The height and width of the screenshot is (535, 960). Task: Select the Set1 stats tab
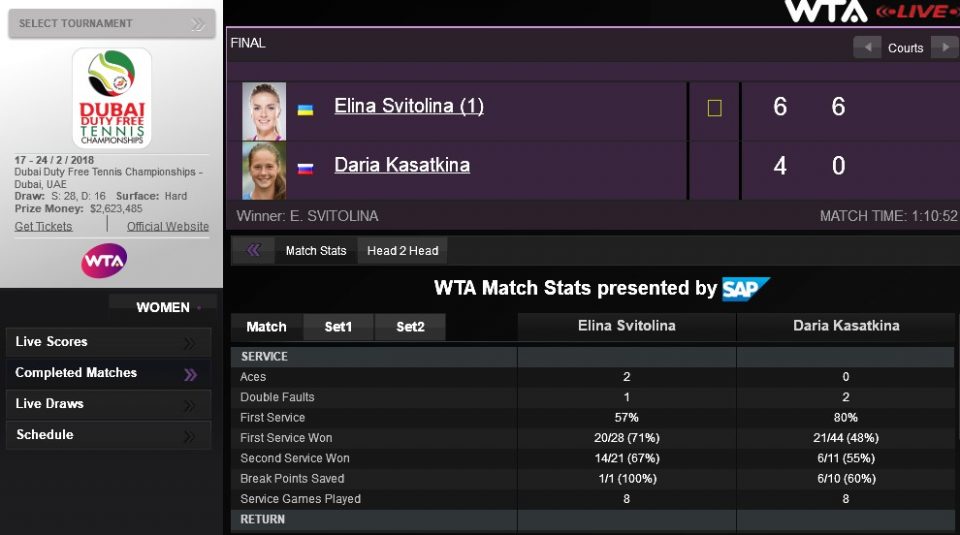(339, 327)
